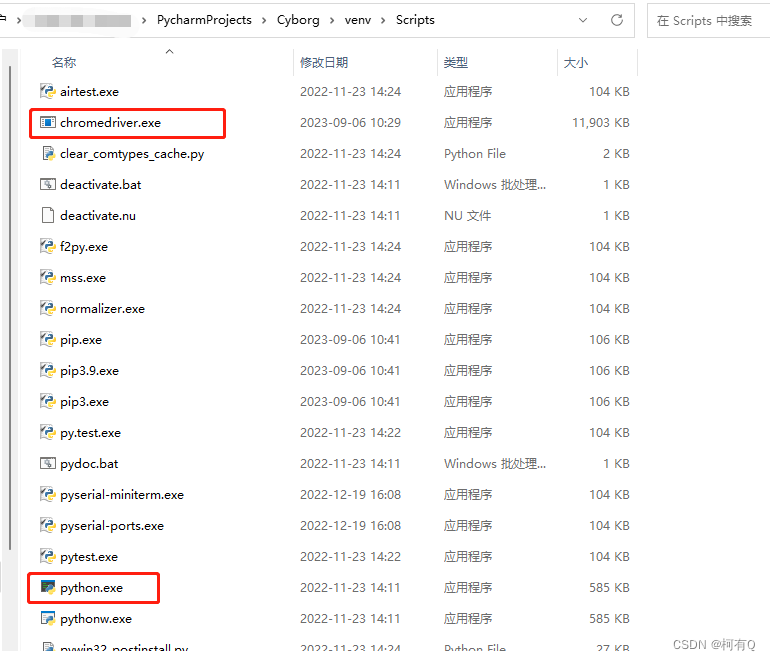Image resolution: width=770 pixels, height=661 pixels.
Task: Refresh the Scripts folder view
Action: click(617, 20)
